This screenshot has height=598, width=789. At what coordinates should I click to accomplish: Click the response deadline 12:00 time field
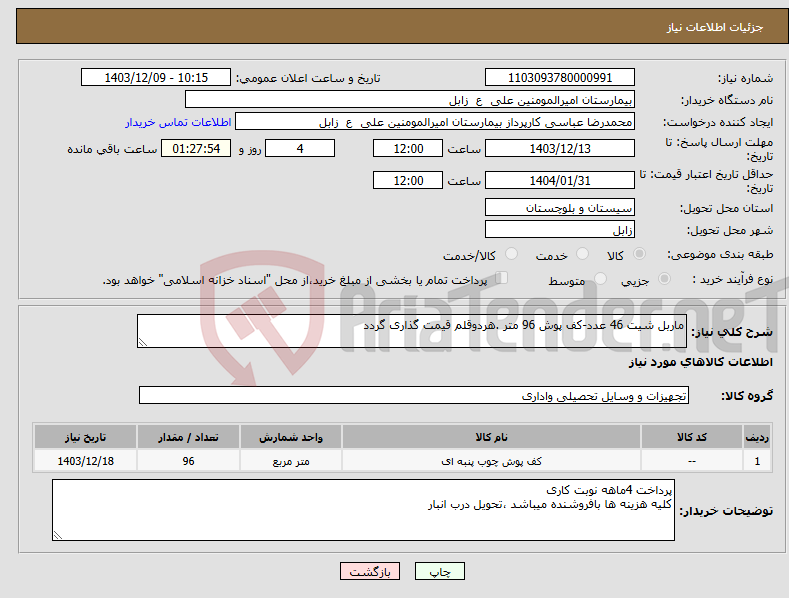[408, 148]
